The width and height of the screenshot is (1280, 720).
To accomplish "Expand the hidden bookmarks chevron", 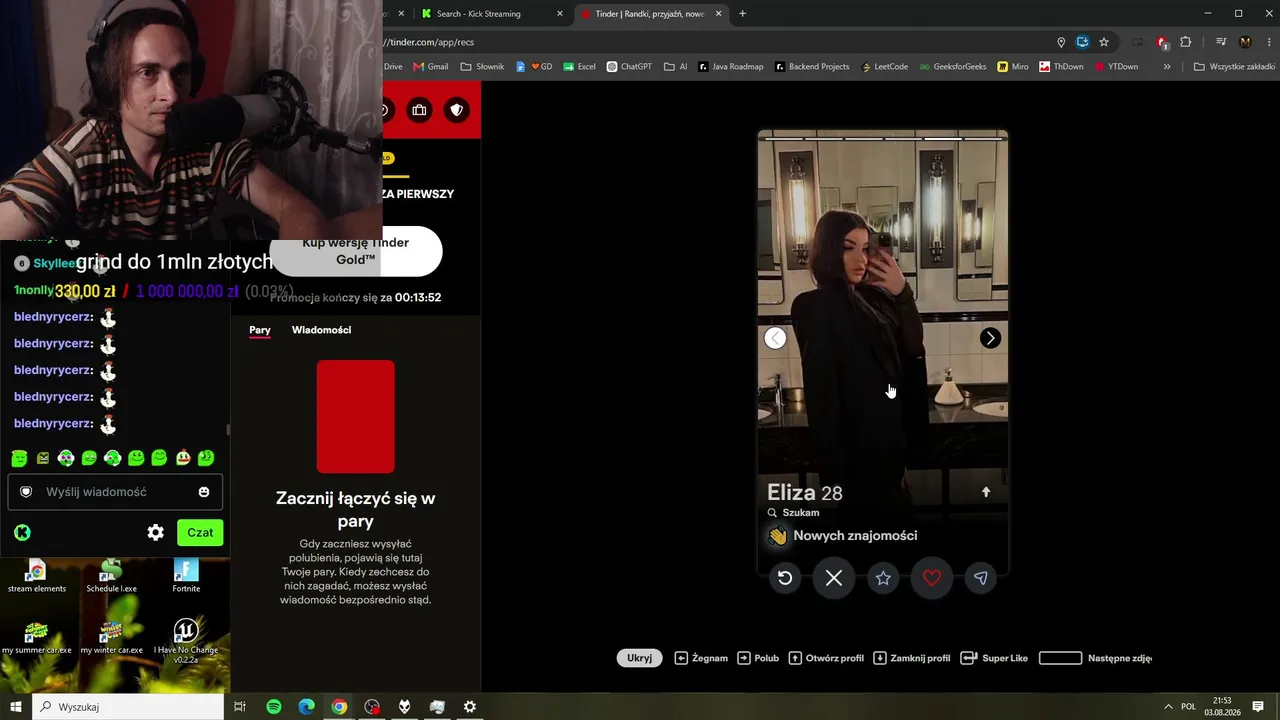I will pyautogui.click(x=1167, y=67).
